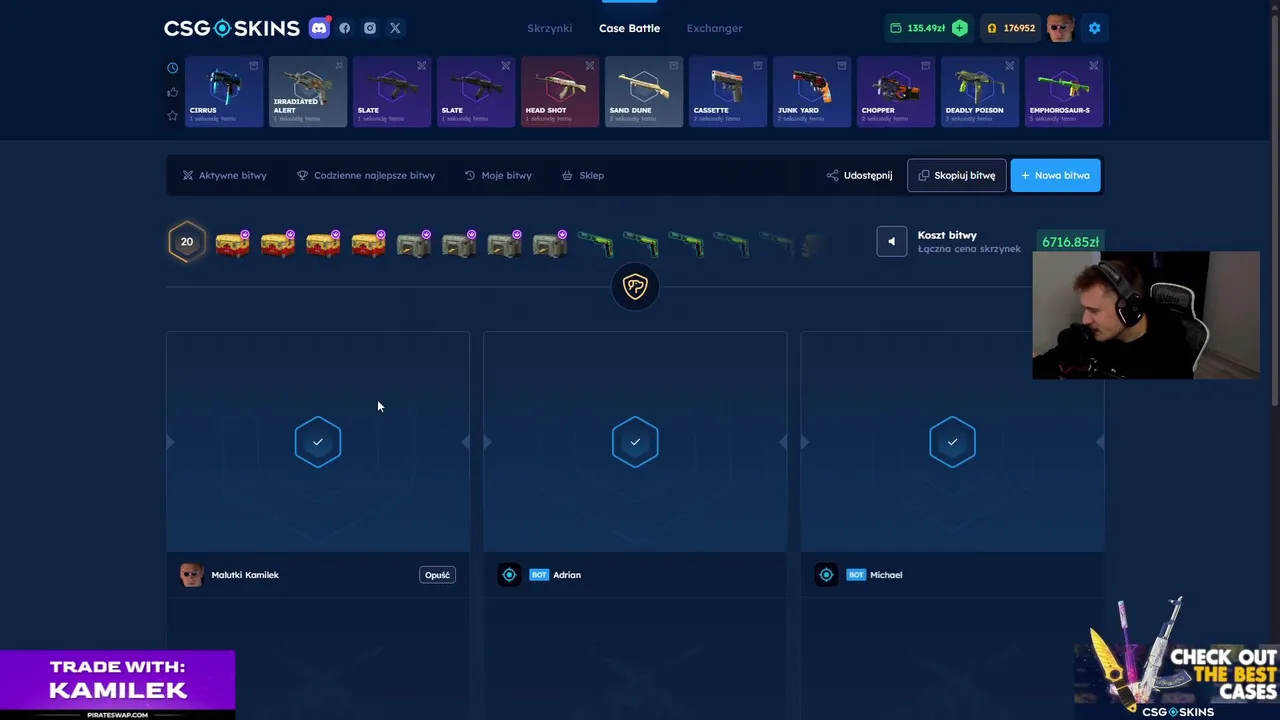The width and height of the screenshot is (1280, 720).
Task: Open the user profile avatar in header
Action: (1060, 28)
